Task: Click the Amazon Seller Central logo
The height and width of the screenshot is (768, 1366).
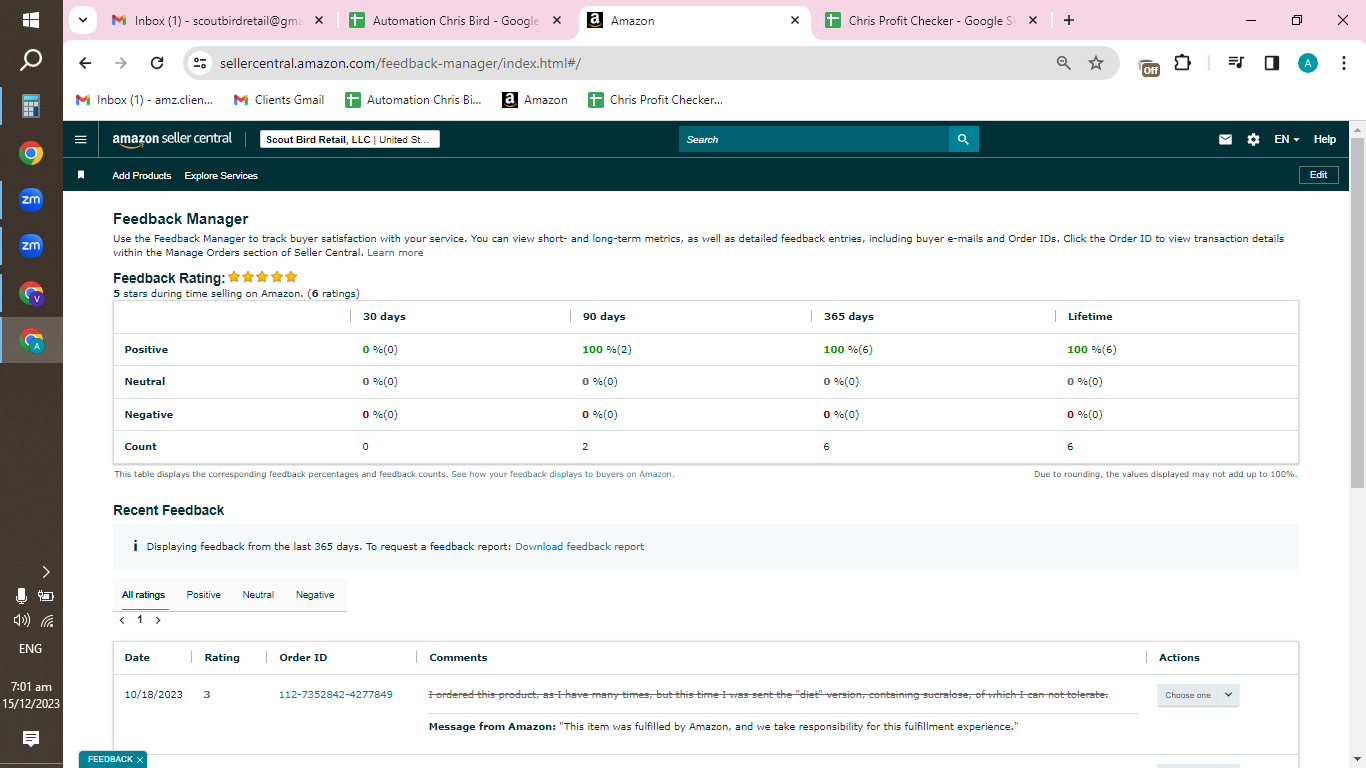Action: 172,139
